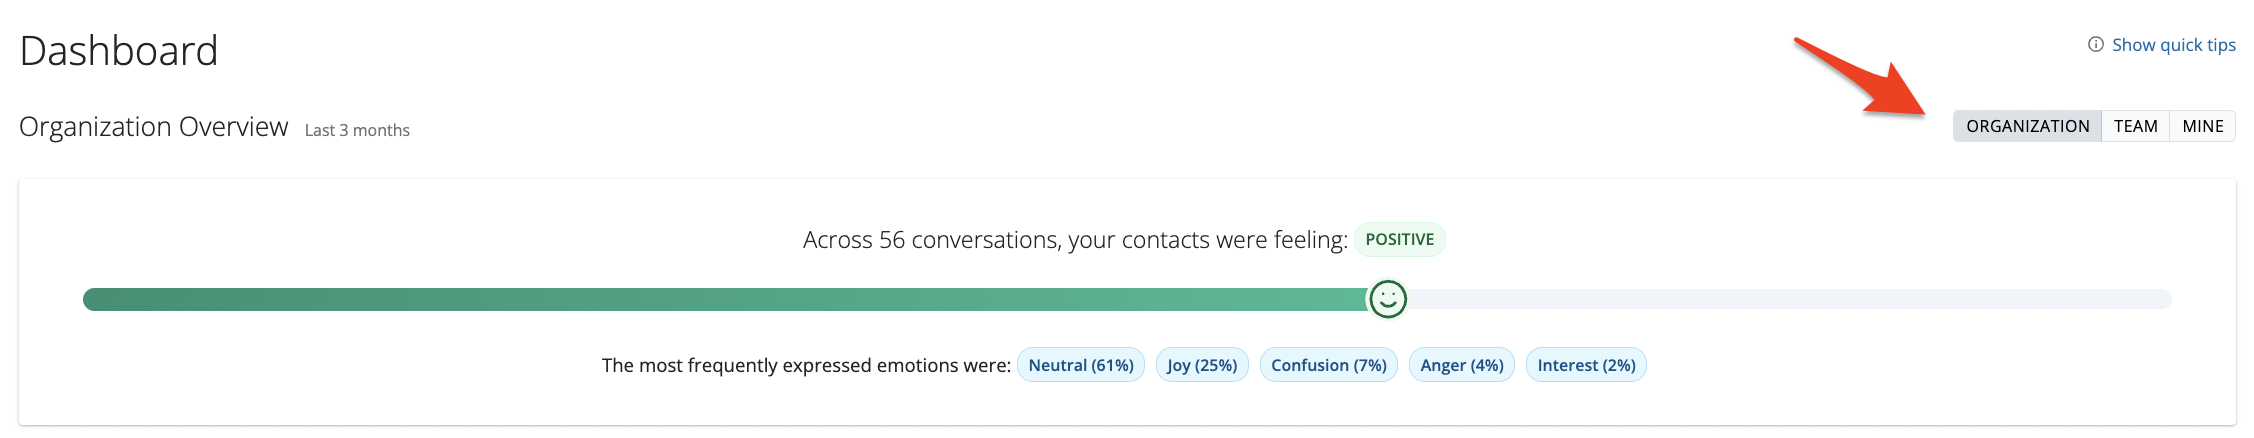
Task: Click the "most frequently expressed emotions" label
Action: coord(805,365)
